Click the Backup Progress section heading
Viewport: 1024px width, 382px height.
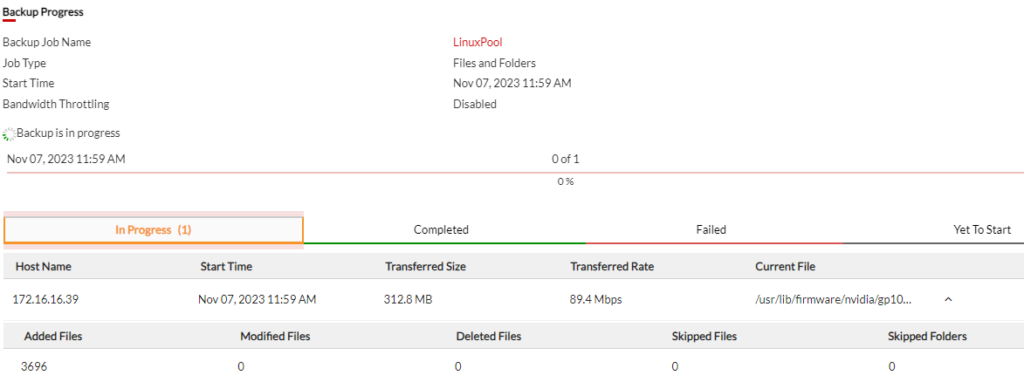coord(43,12)
